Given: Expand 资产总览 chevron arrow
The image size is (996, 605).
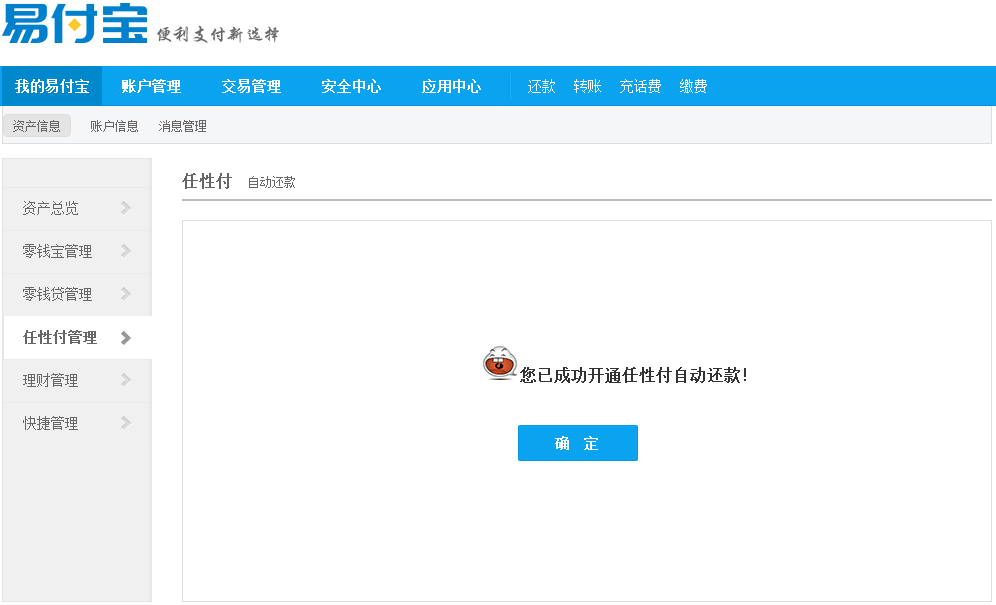Looking at the screenshot, I should (126, 208).
